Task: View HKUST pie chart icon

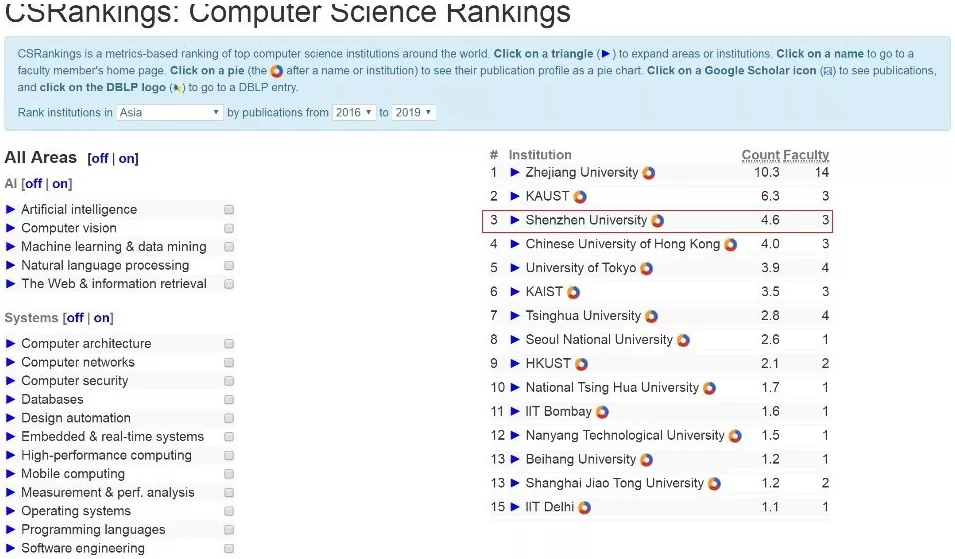Action: (x=581, y=364)
